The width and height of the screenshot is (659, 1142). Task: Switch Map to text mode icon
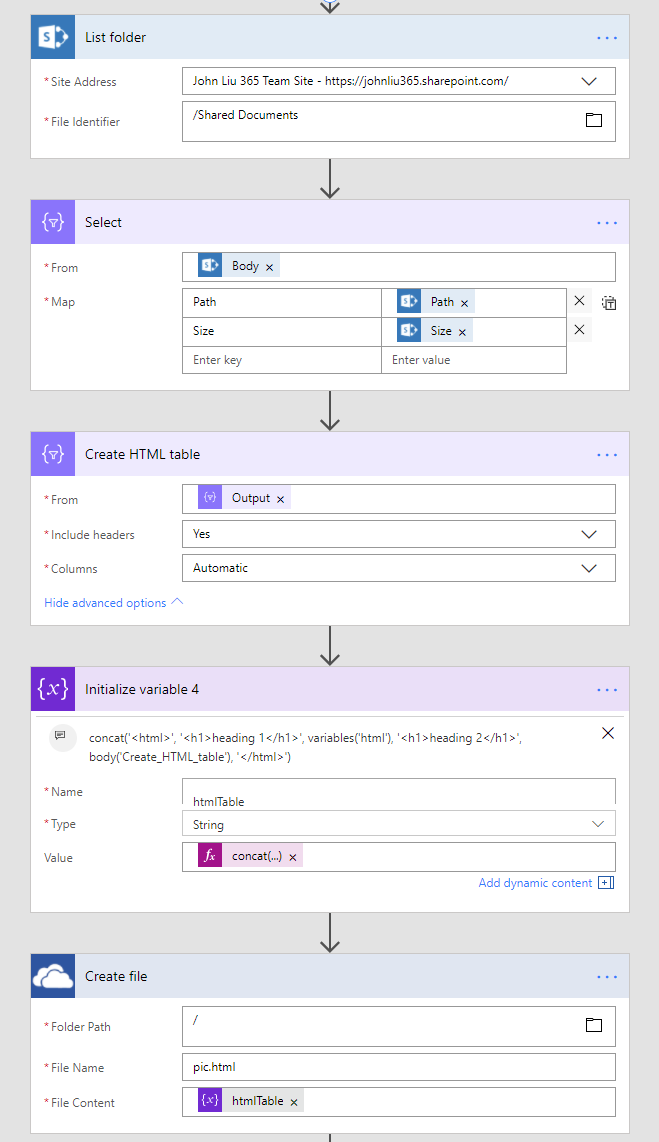click(609, 303)
